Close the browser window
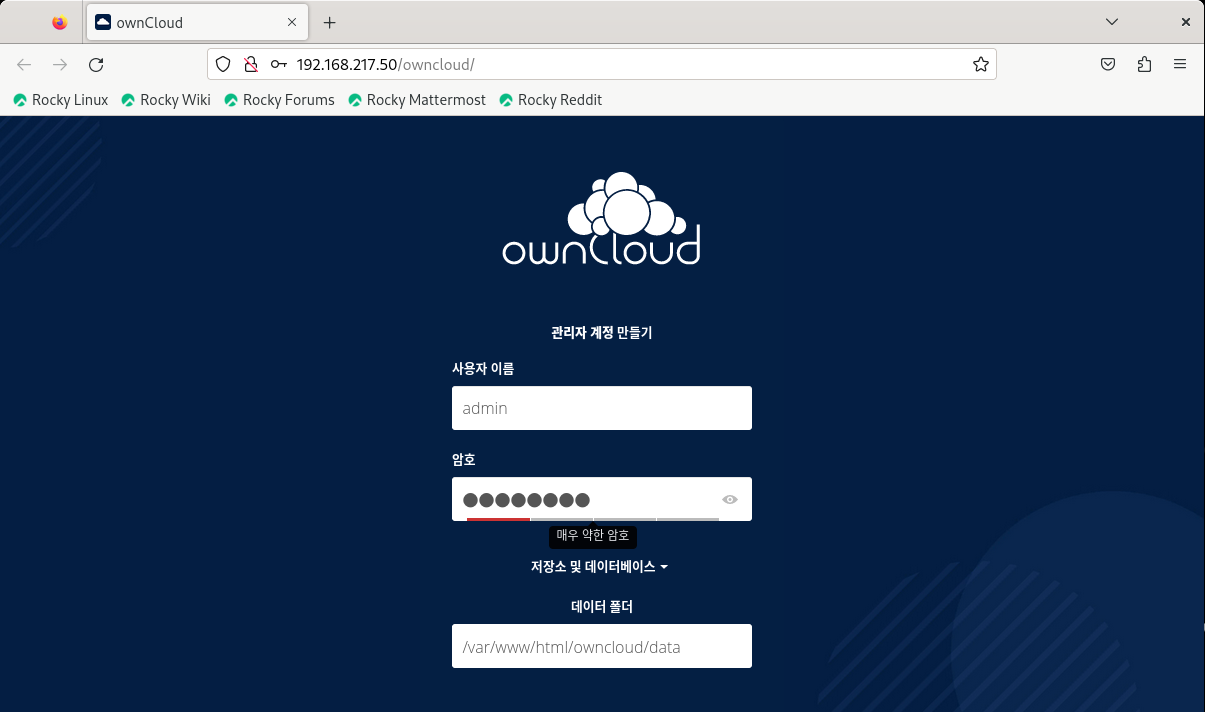Image resolution: width=1205 pixels, height=712 pixels. (1186, 22)
